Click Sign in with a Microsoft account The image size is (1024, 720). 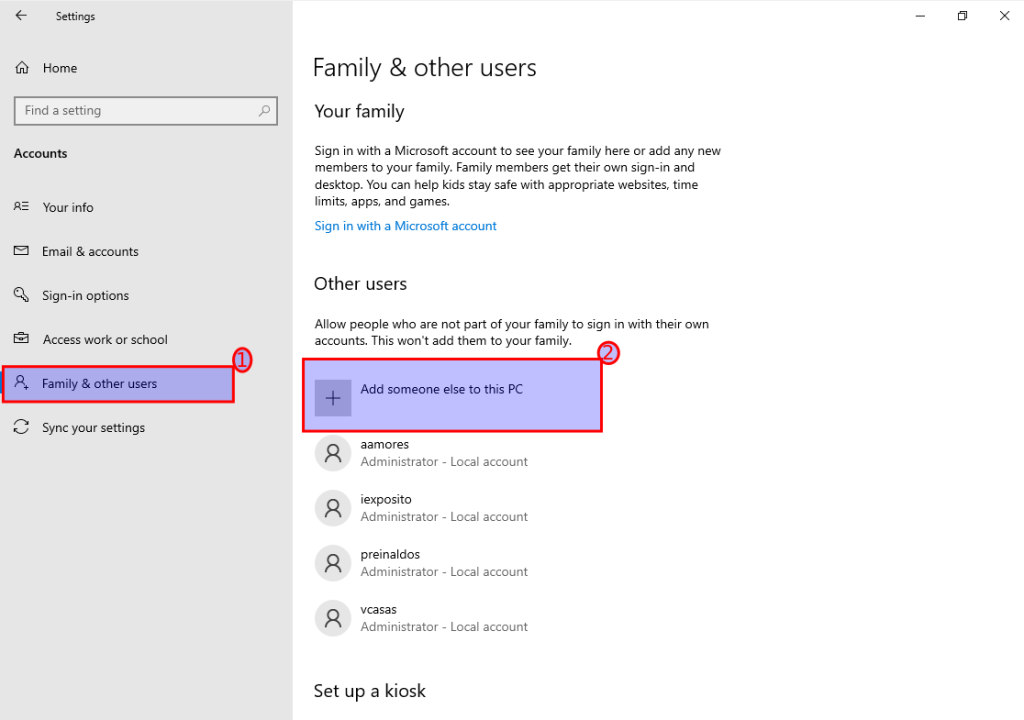405,226
